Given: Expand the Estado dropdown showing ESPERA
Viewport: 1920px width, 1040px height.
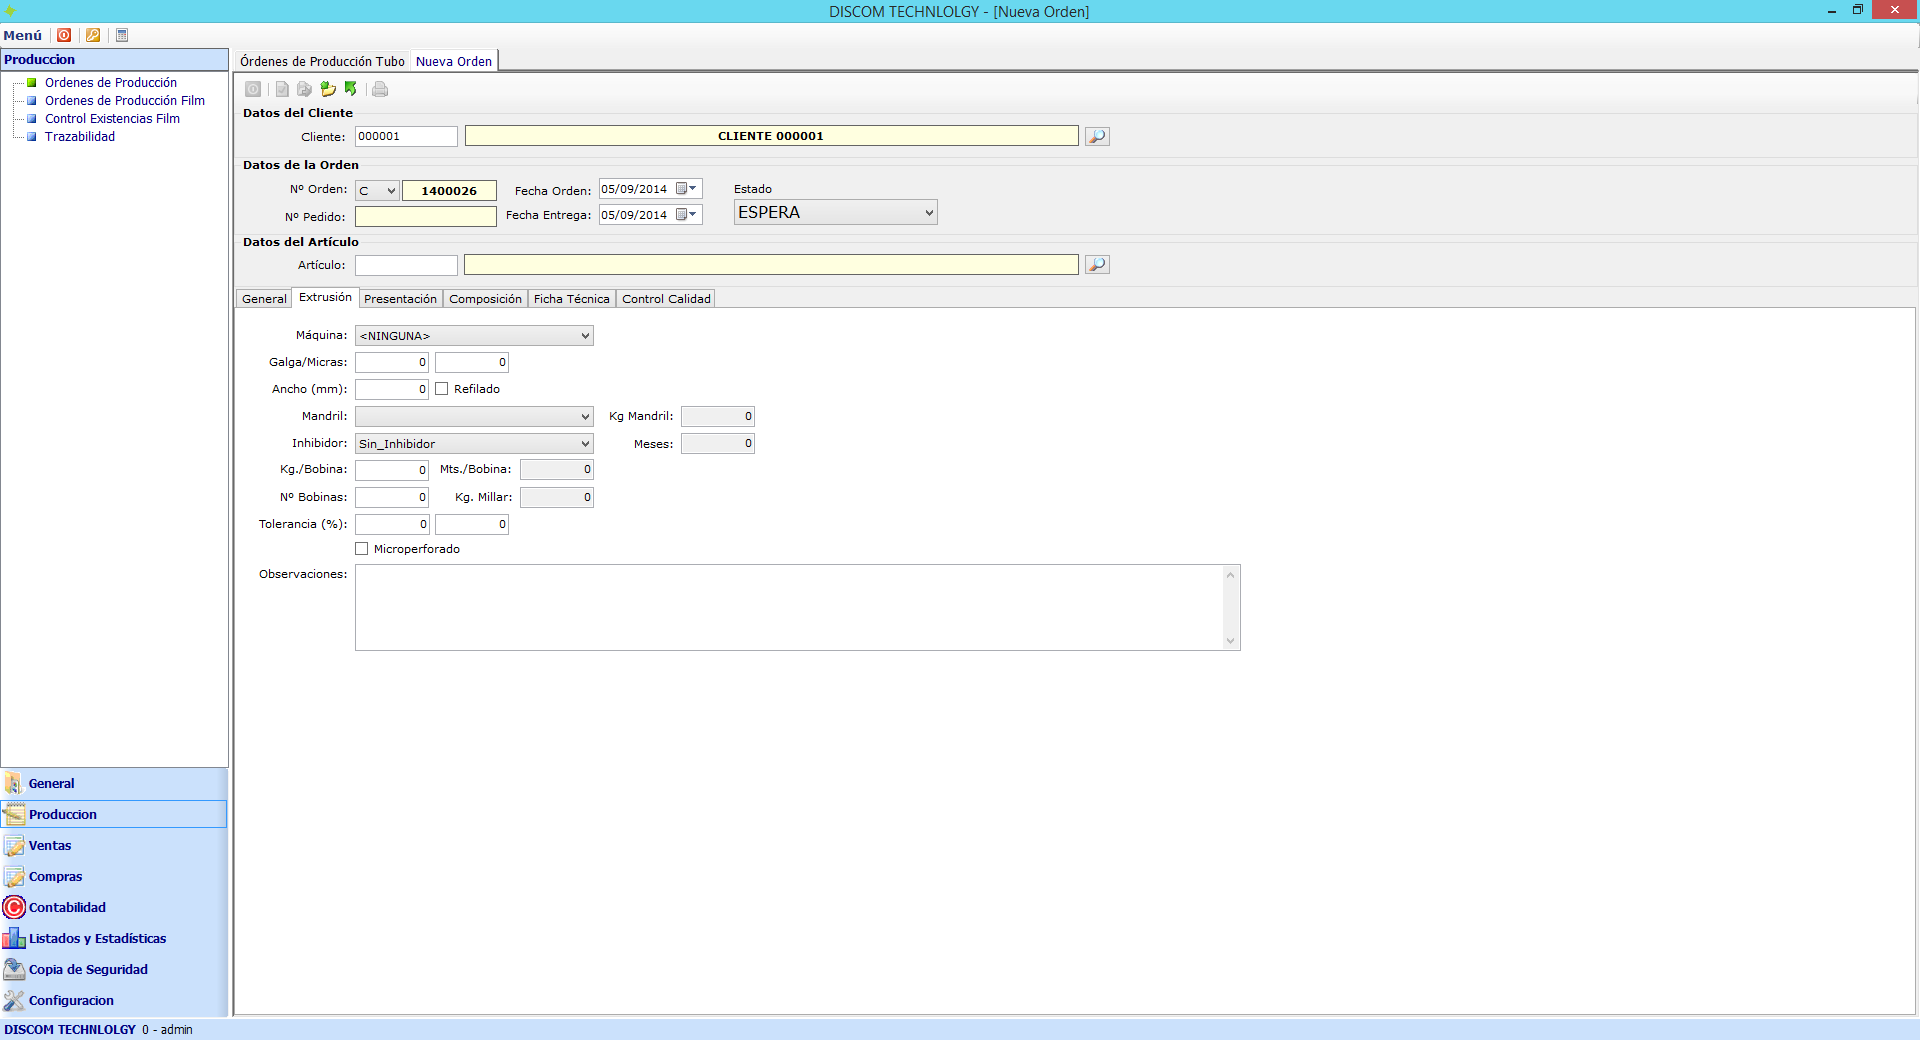Looking at the screenshot, I should (835, 212).
